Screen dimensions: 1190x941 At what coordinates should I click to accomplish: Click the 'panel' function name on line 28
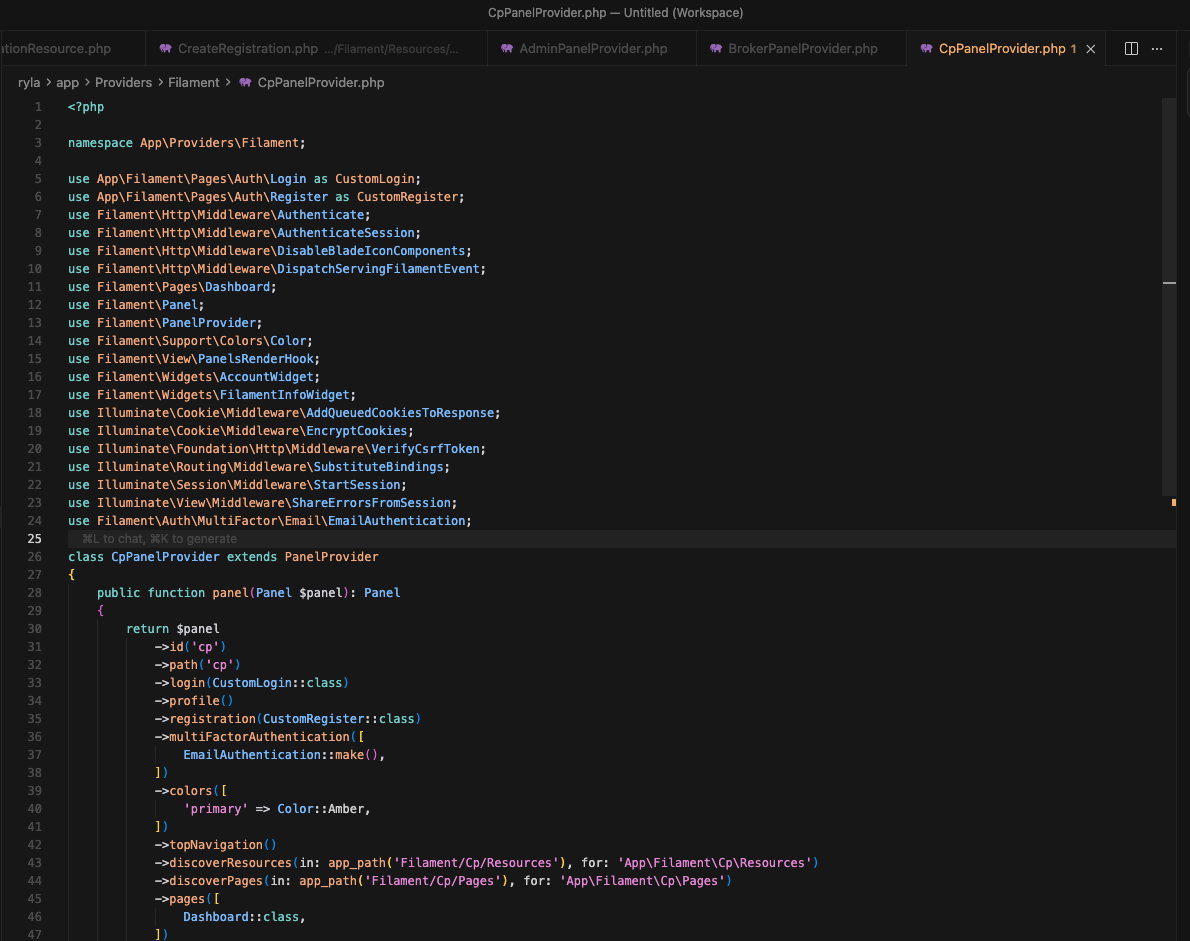230,593
